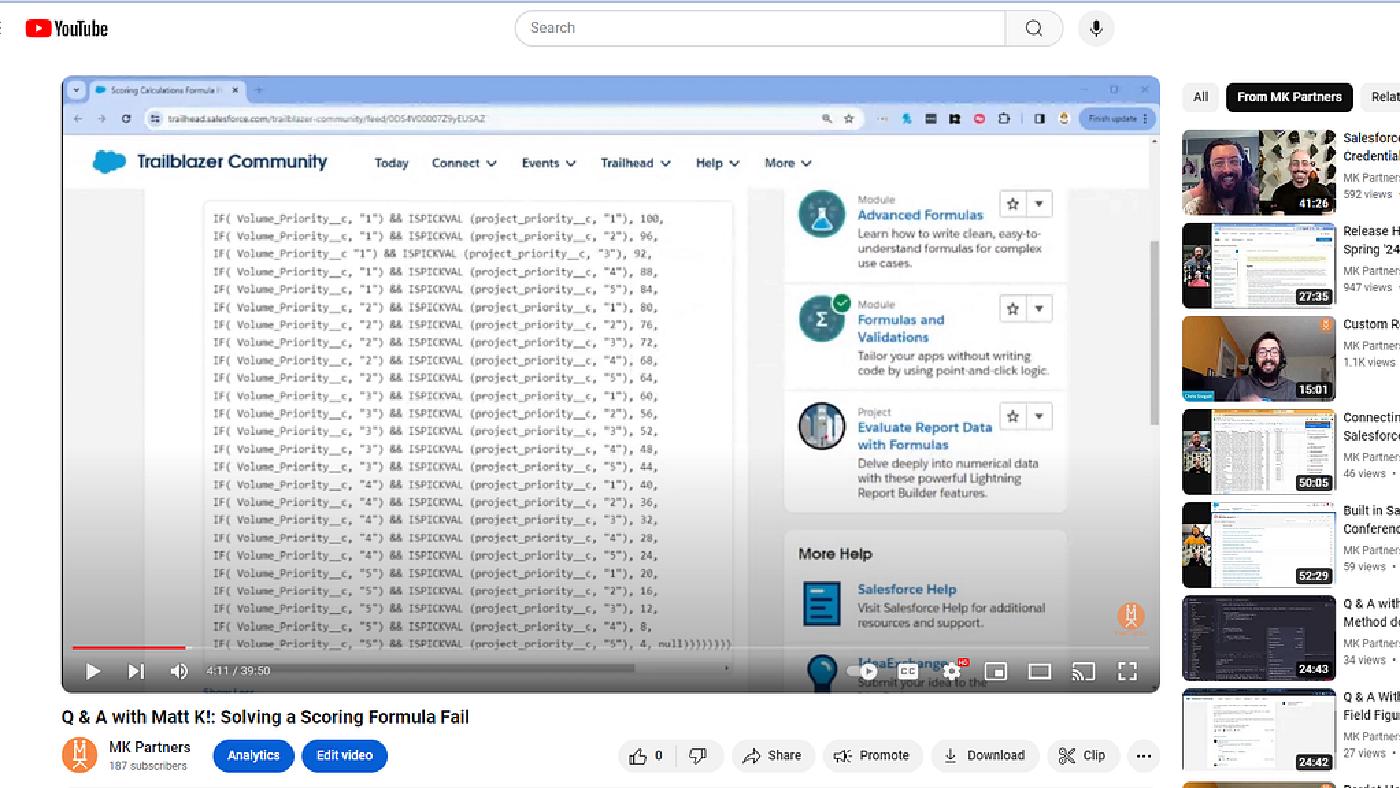1400x788 pixels.
Task: Select the "From MK Partners" filter chip
Action: point(1289,97)
